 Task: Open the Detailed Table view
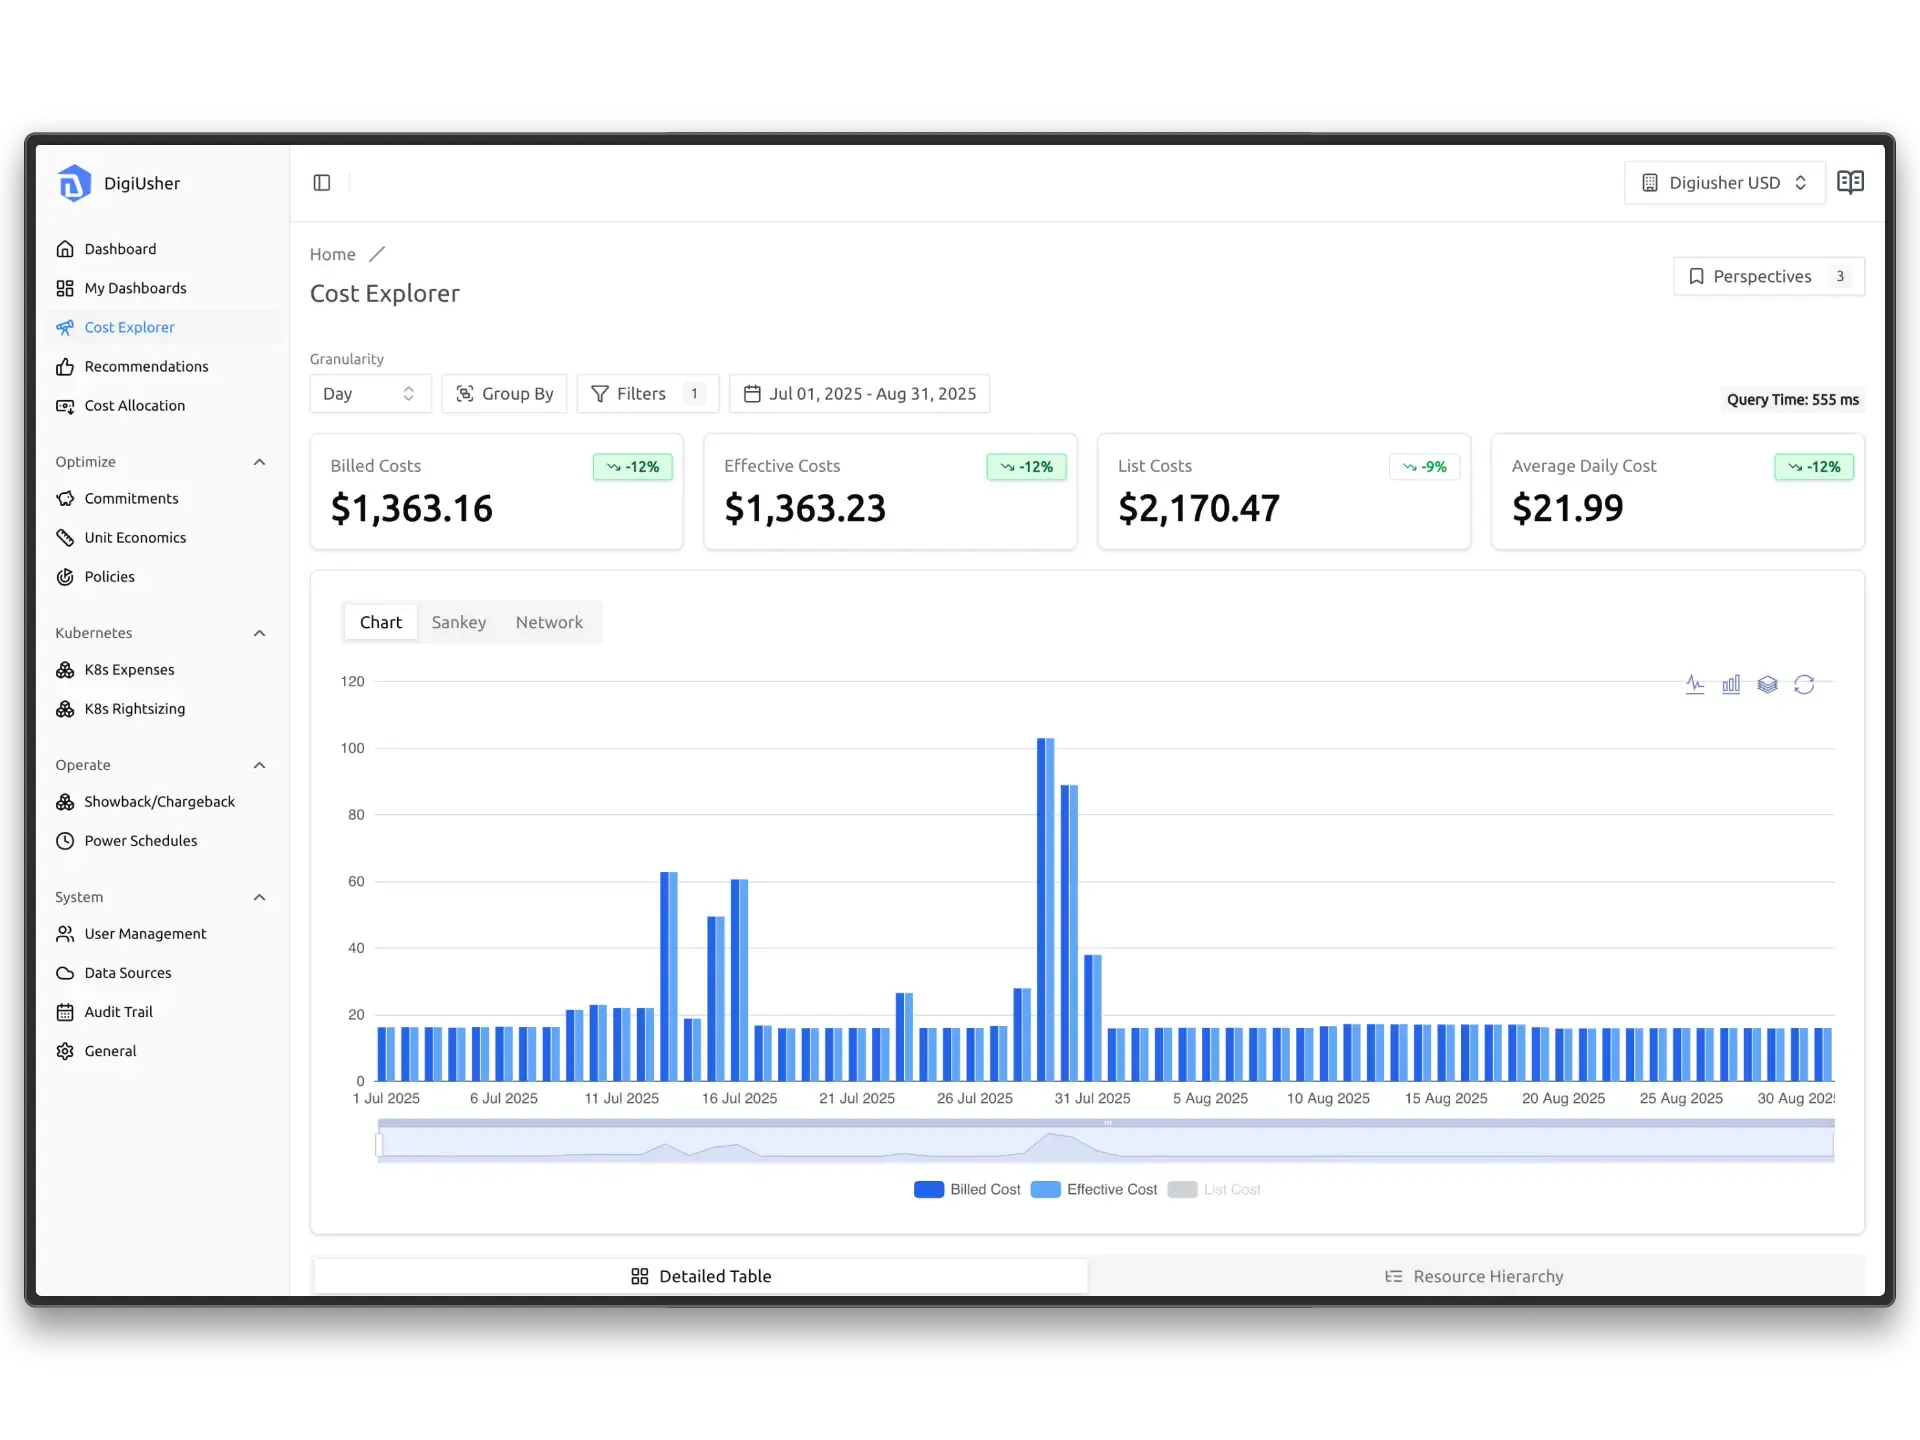pyautogui.click(x=700, y=1276)
